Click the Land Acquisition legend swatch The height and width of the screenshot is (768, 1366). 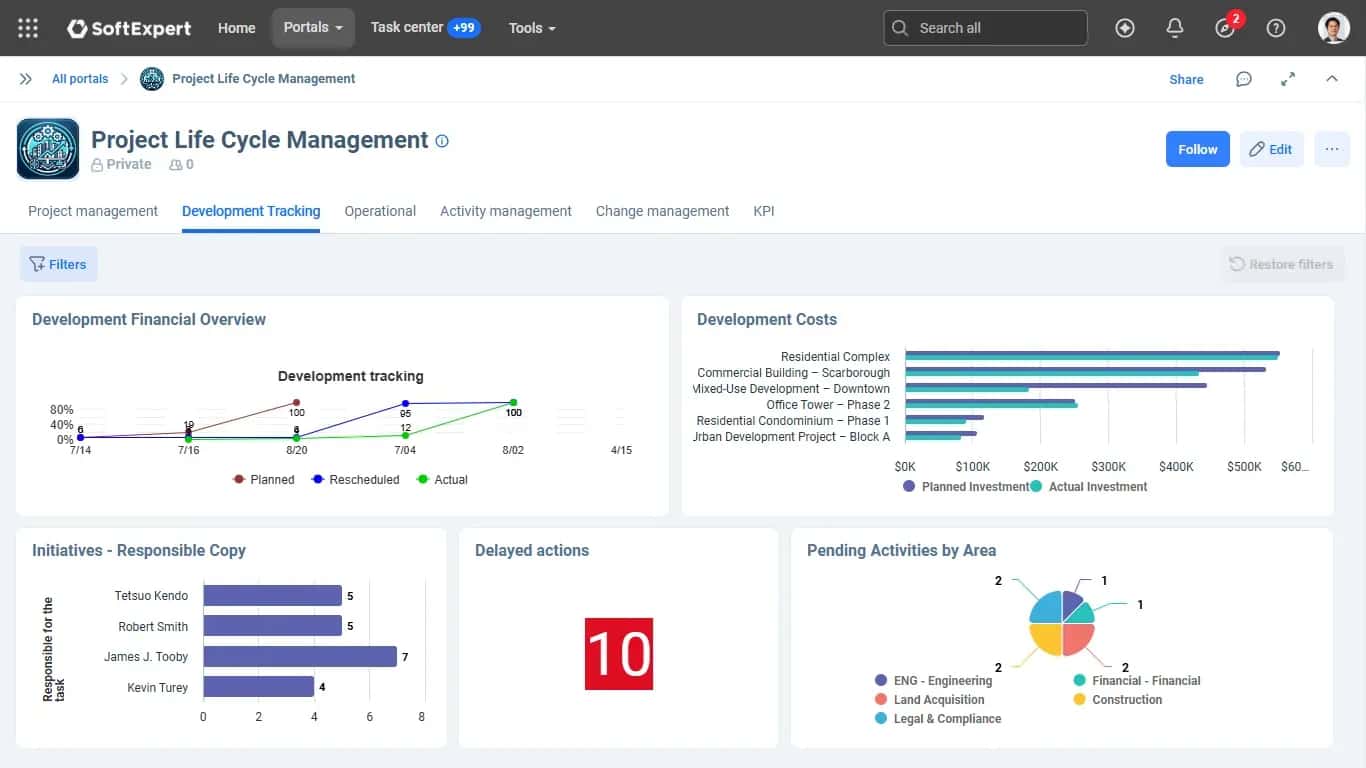pyautogui.click(x=881, y=700)
